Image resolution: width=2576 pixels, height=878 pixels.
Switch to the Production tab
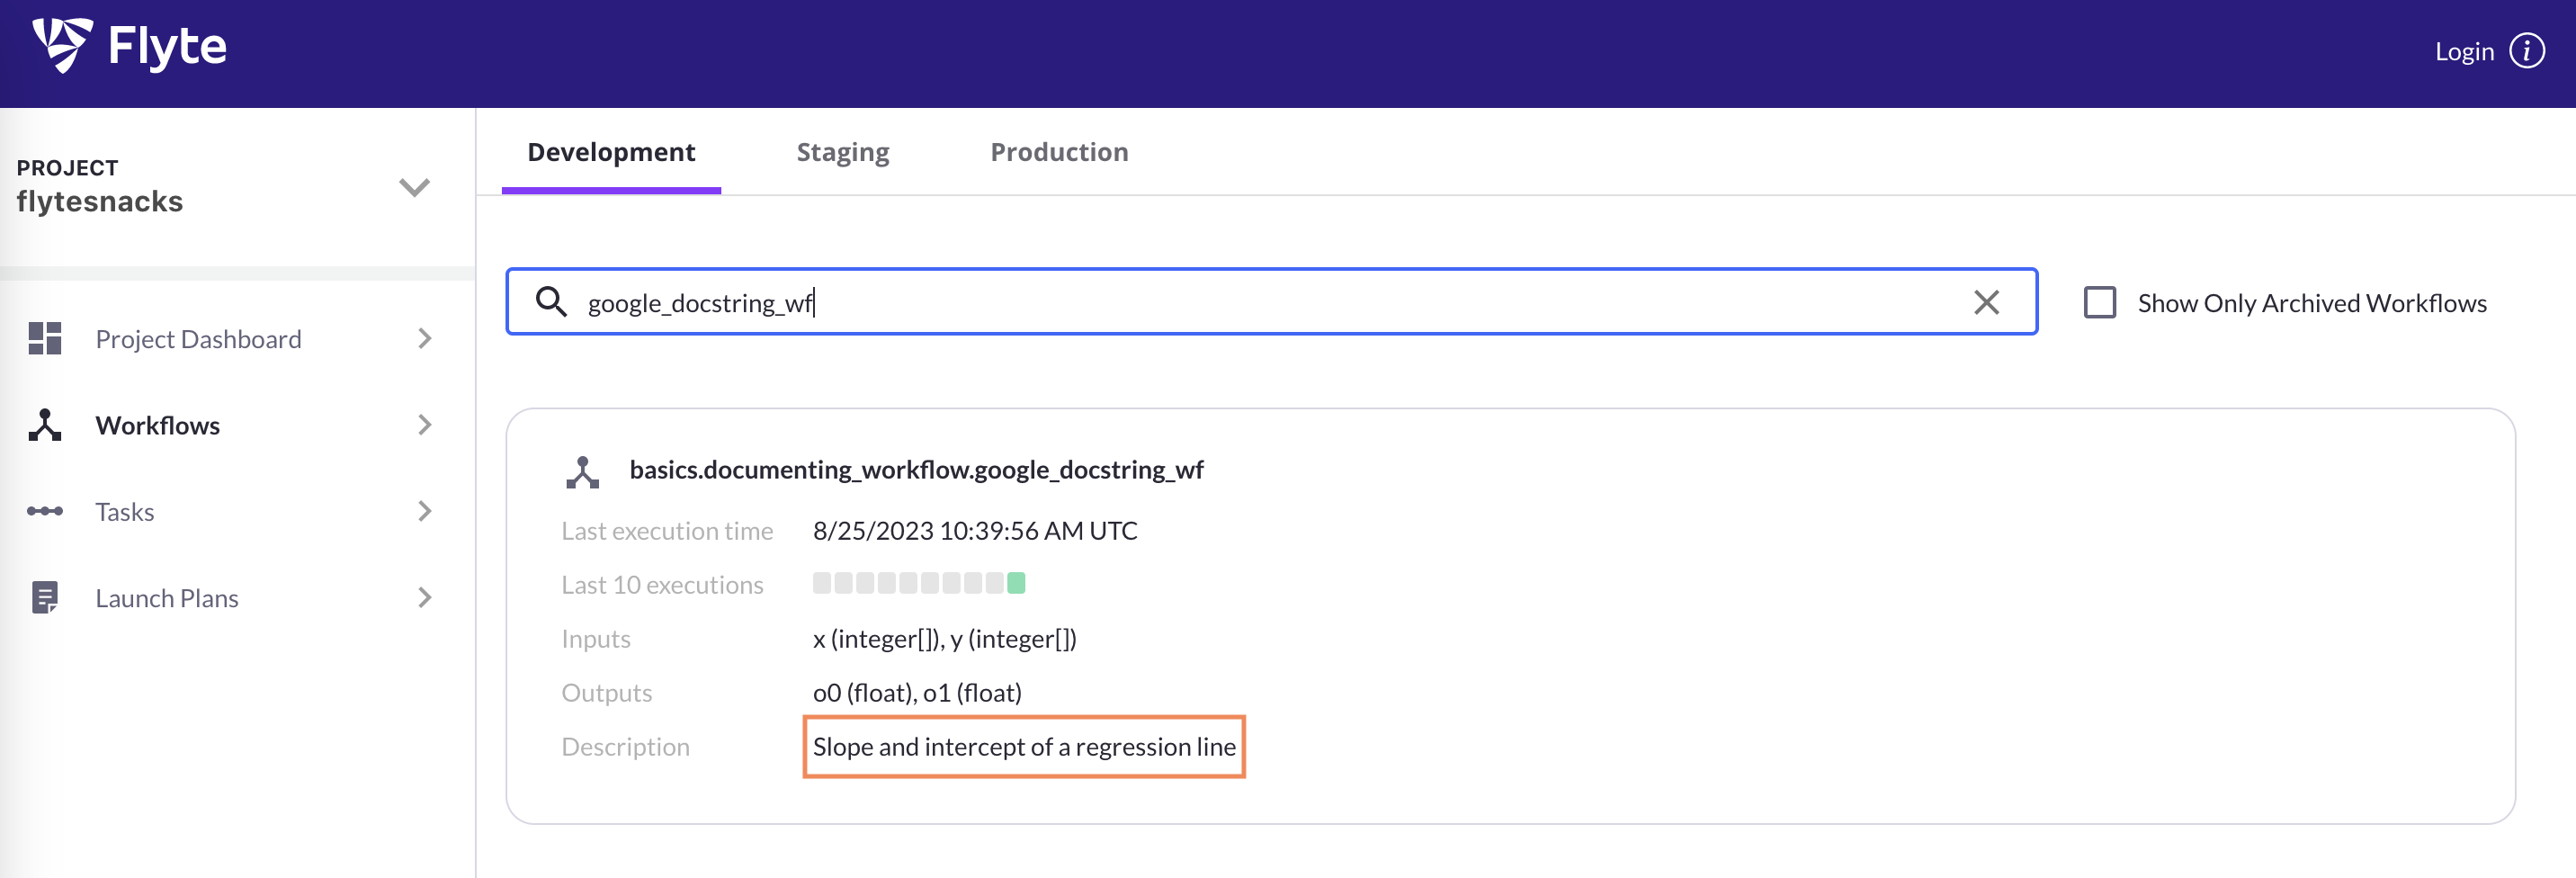tap(1059, 152)
